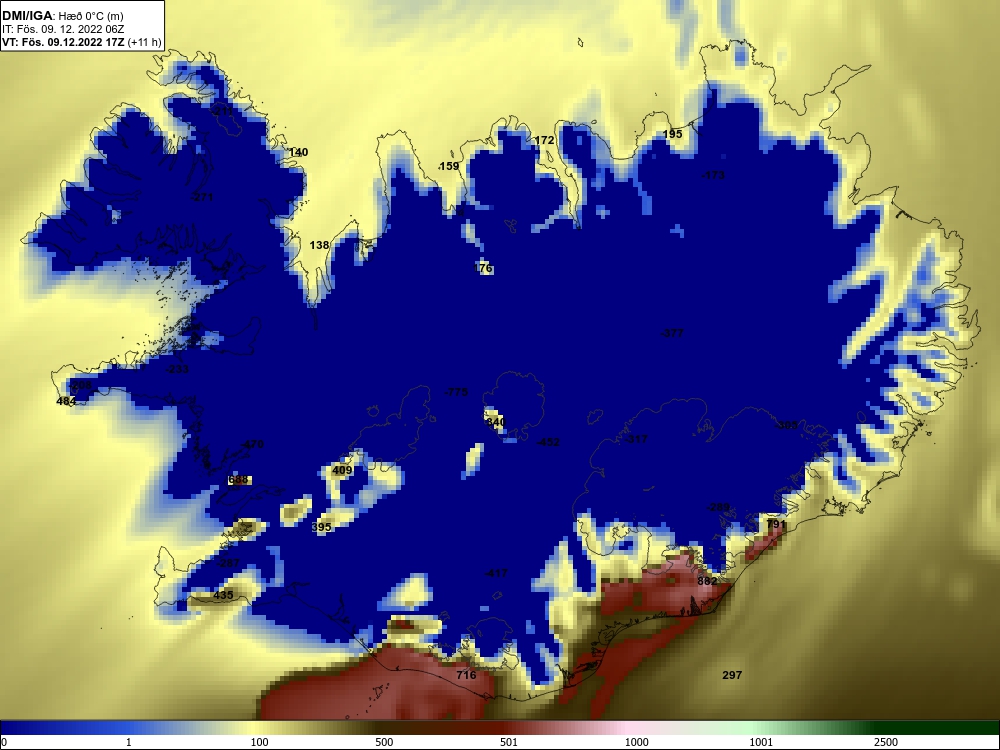Screen dimensions: 1000x750
Task: Click the 'VT: Fös. 09.12.2022 17Z (+11 h)' line
Action: [82, 43]
